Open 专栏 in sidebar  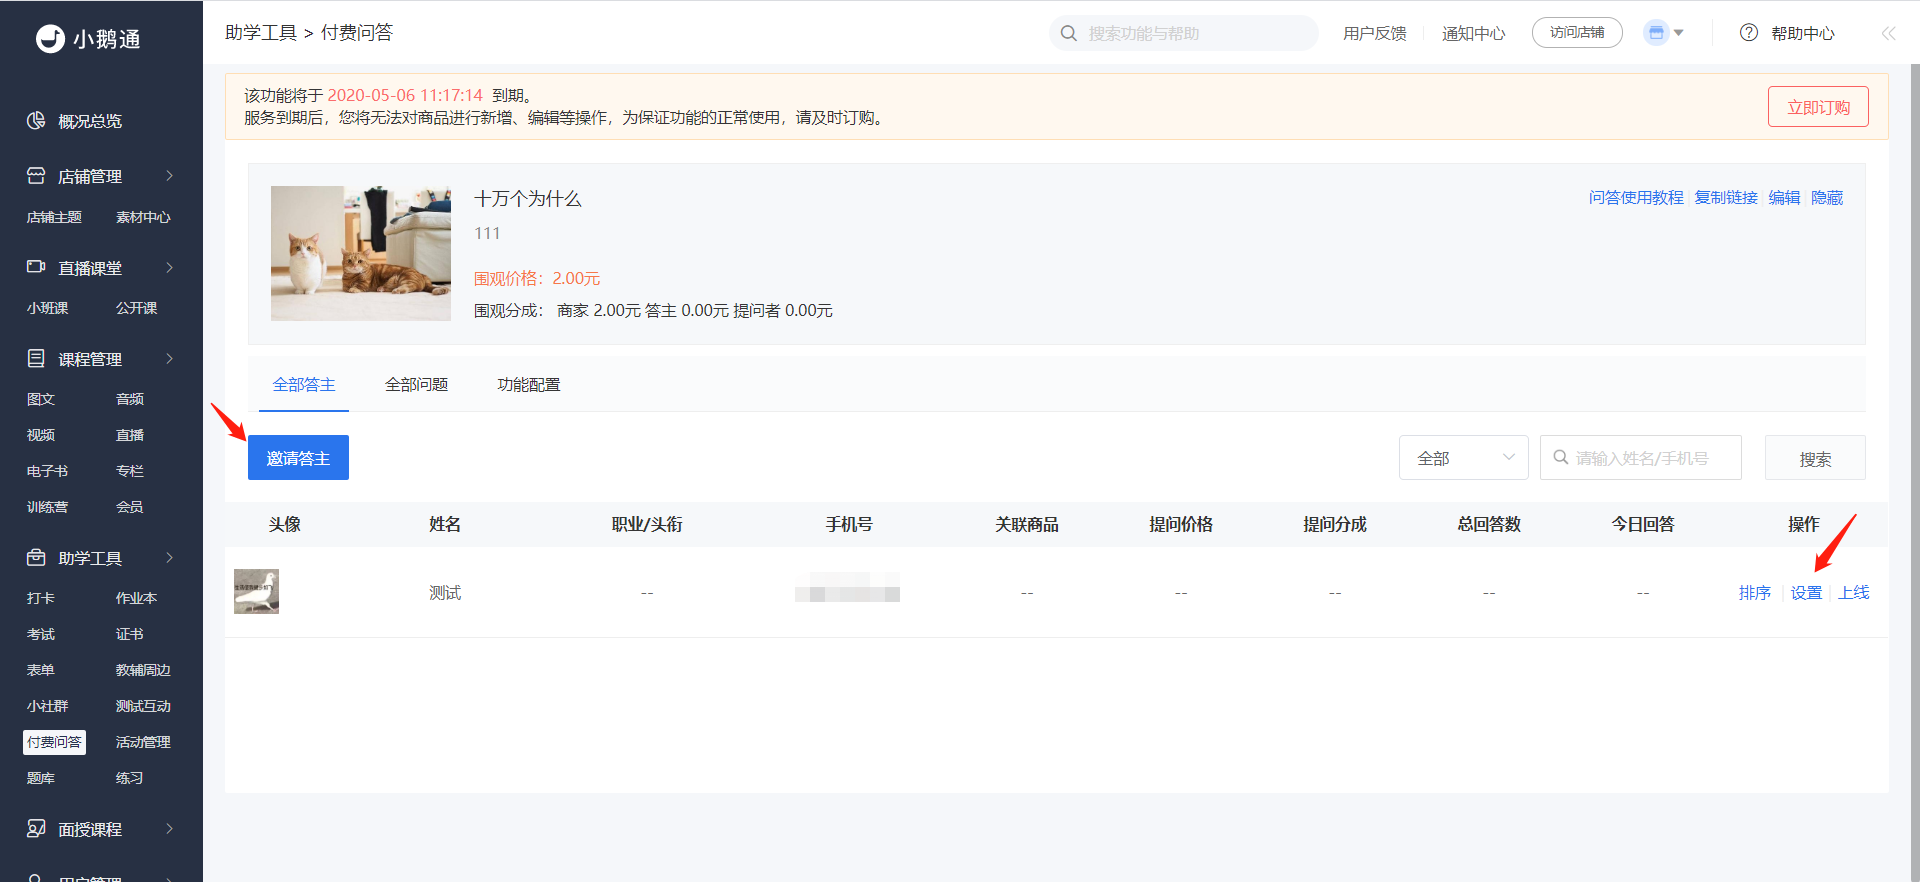coord(129,471)
